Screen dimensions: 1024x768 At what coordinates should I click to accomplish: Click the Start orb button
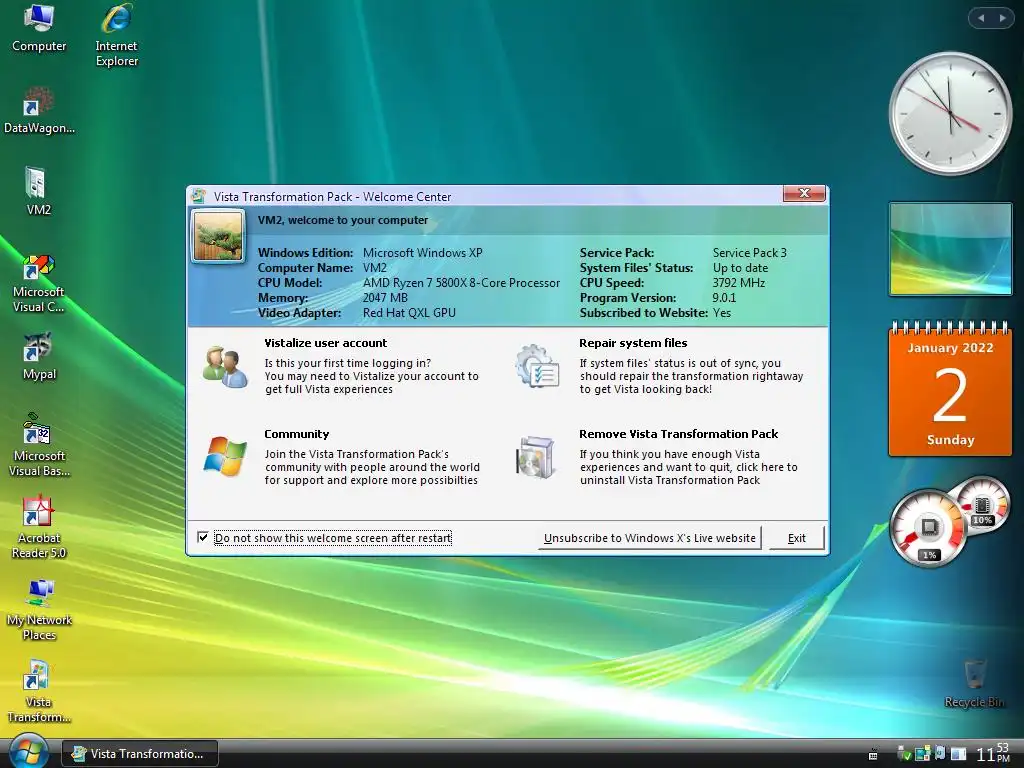(x=27, y=752)
